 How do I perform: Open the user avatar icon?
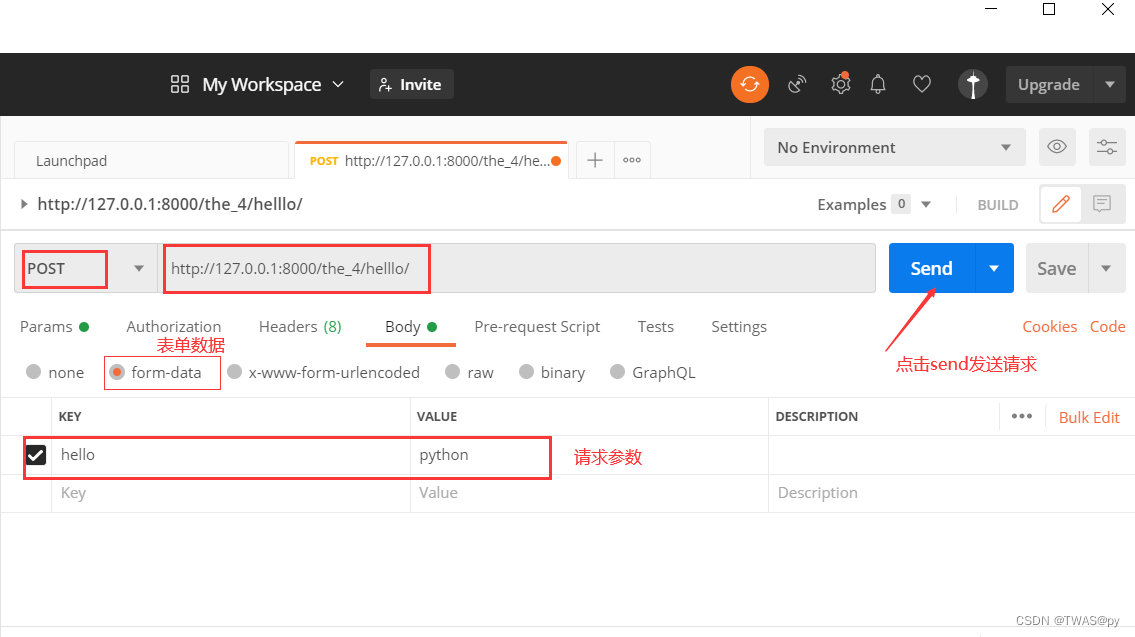tap(973, 84)
